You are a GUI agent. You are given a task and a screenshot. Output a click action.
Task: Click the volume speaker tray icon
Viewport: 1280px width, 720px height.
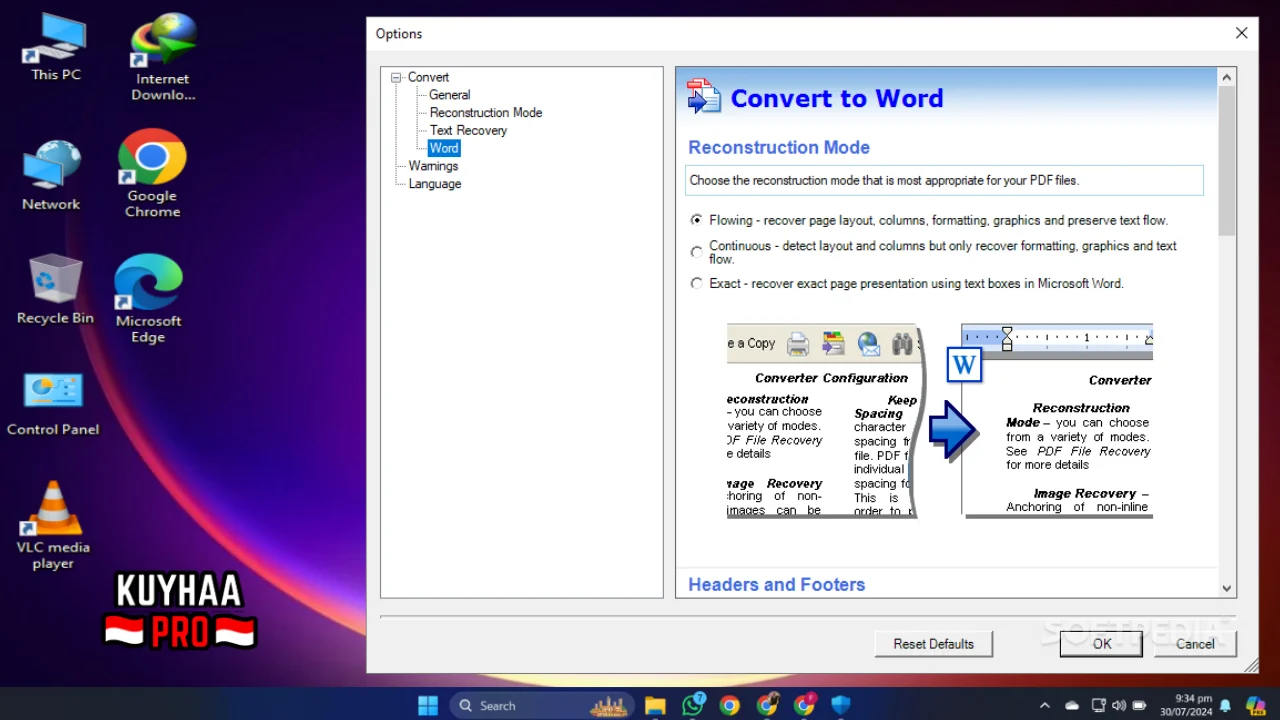(1118, 705)
